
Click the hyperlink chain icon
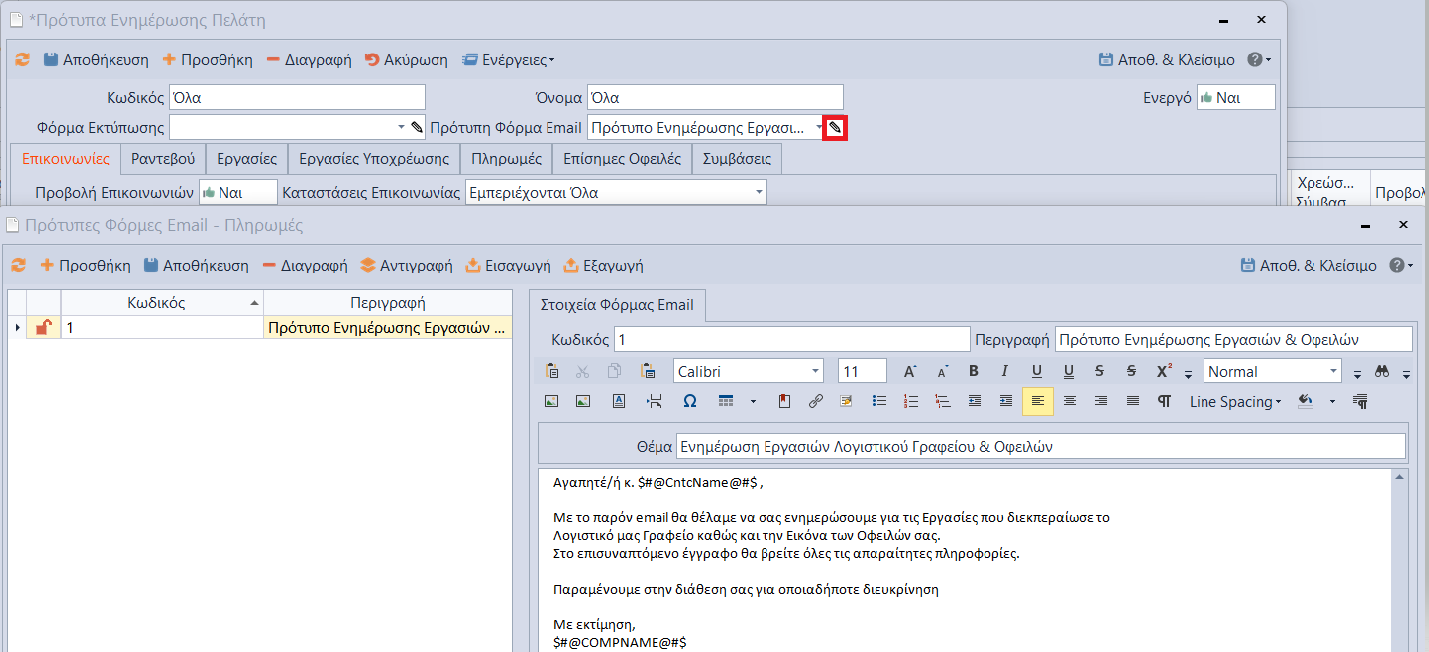(815, 401)
